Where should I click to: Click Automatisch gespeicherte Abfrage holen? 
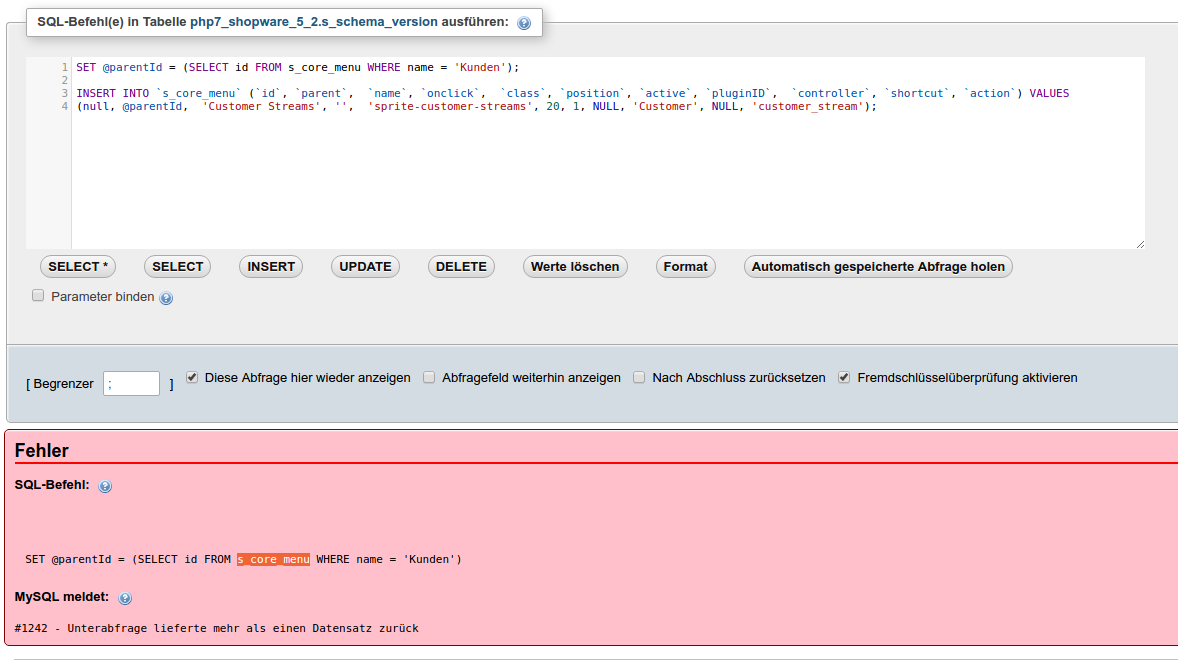(x=878, y=267)
